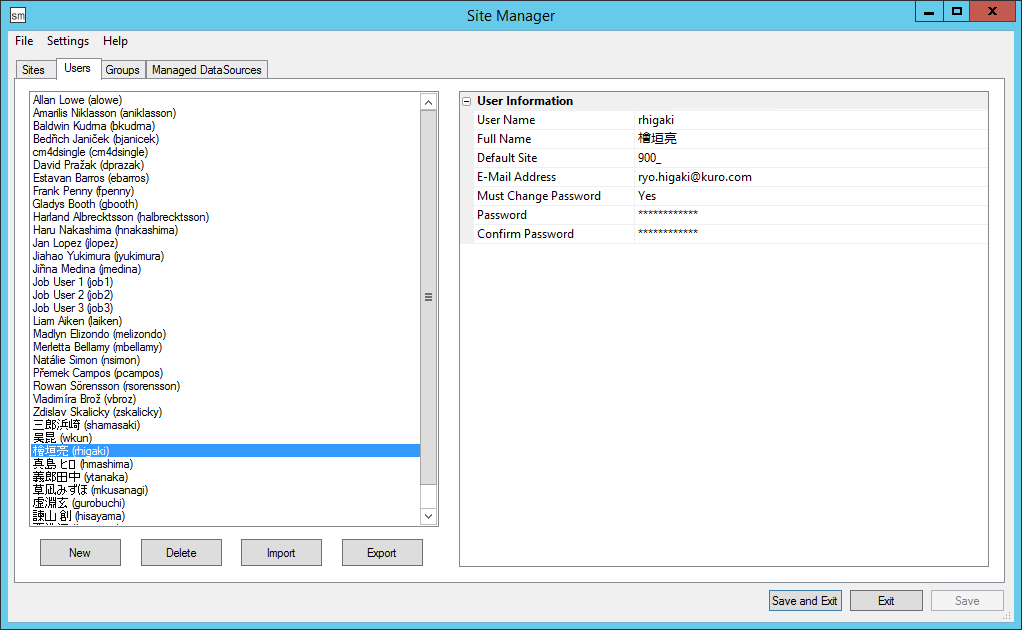Screen dimensions: 1022x630
Task: Click the user list scroll up arrow
Action: pos(428,102)
